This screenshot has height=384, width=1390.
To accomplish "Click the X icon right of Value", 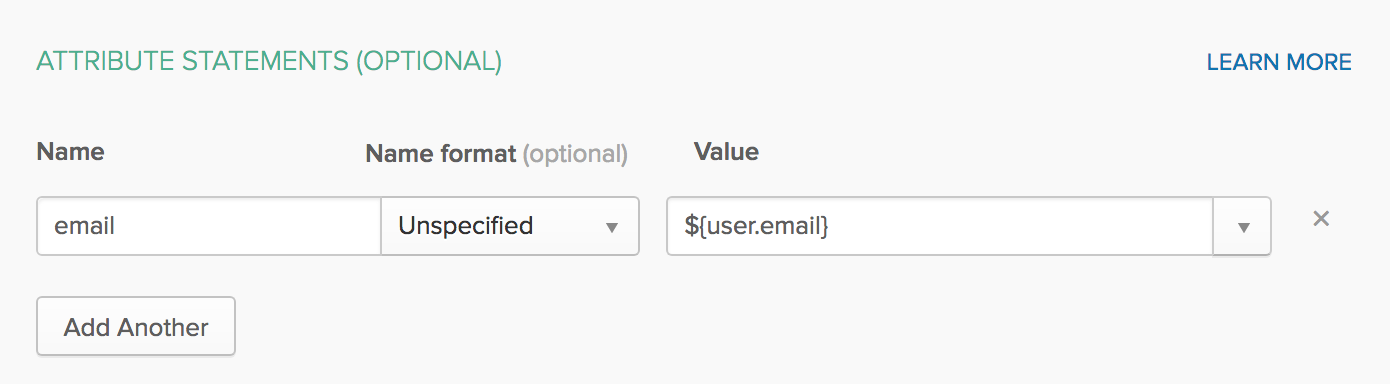I will [1321, 219].
